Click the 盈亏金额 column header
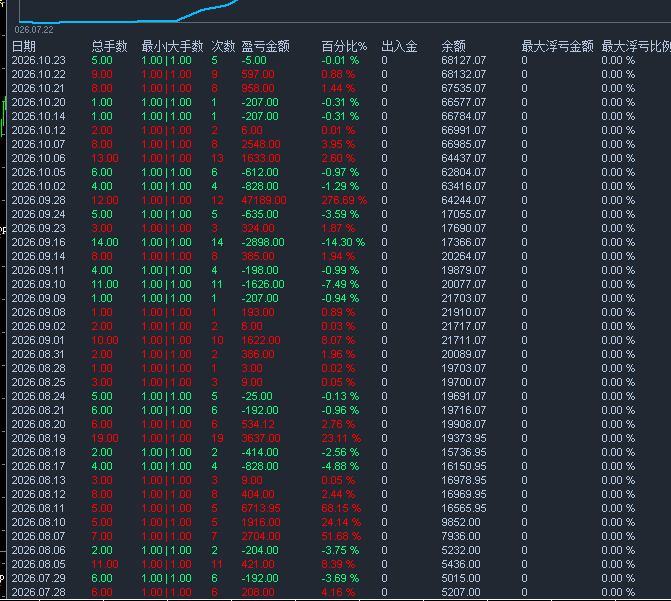 click(x=265, y=46)
